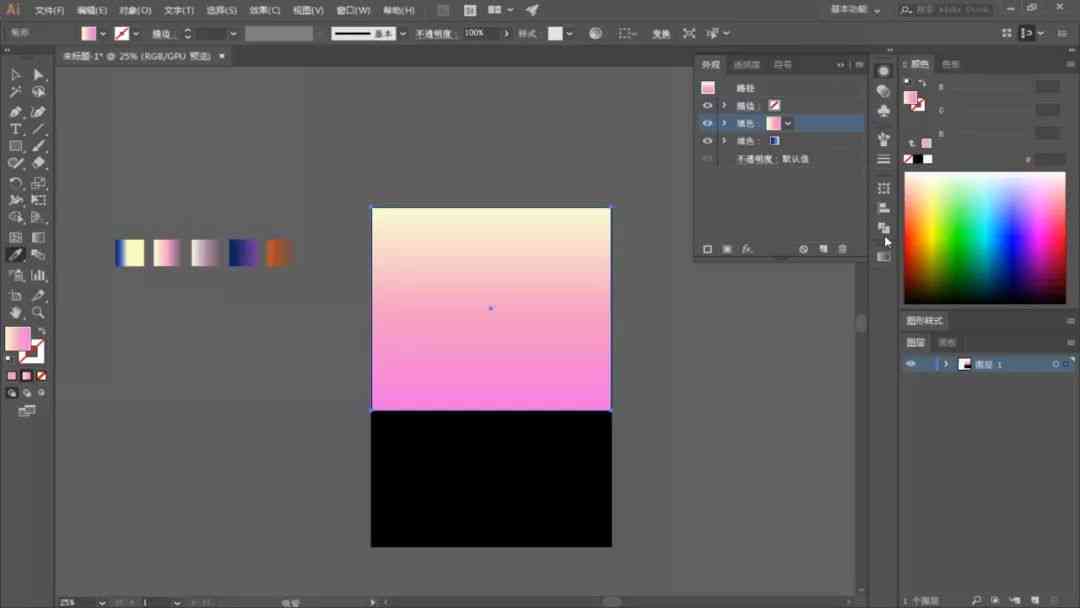Select the Type tool
1080x608 pixels.
pyautogui.click(x=15, y=129)
